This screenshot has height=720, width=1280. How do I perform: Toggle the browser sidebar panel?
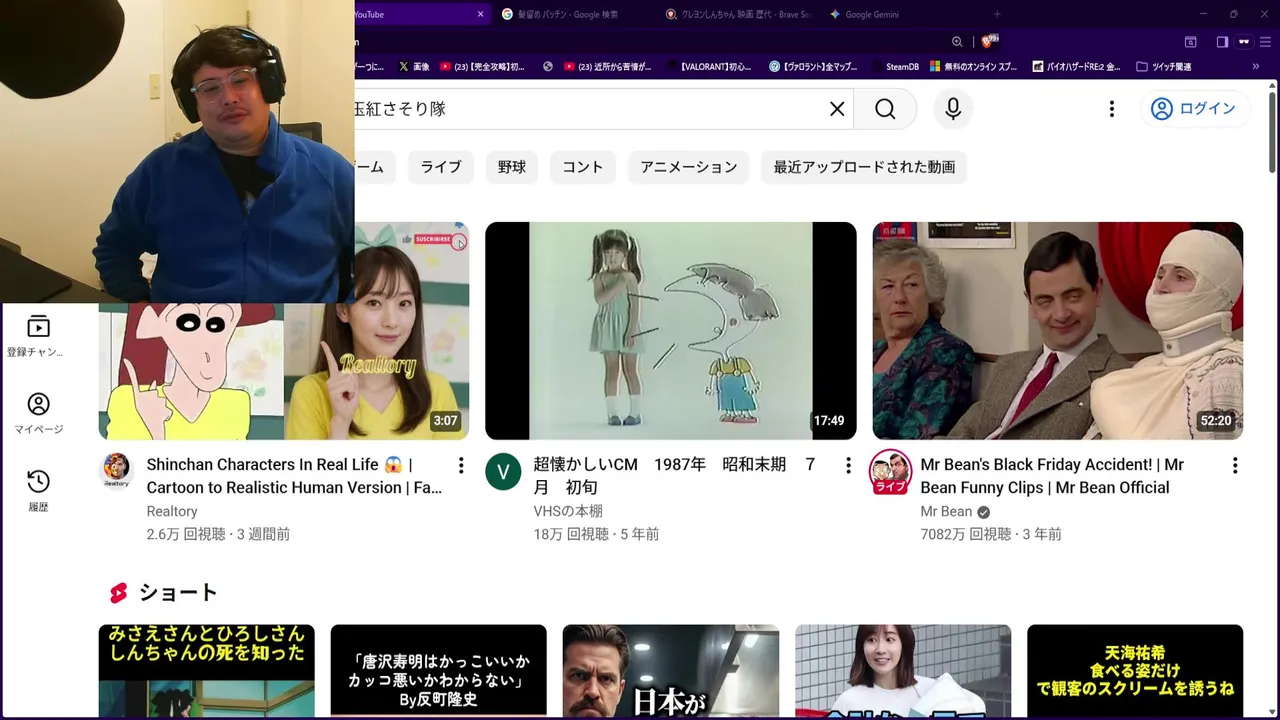tap(1222, 42)
